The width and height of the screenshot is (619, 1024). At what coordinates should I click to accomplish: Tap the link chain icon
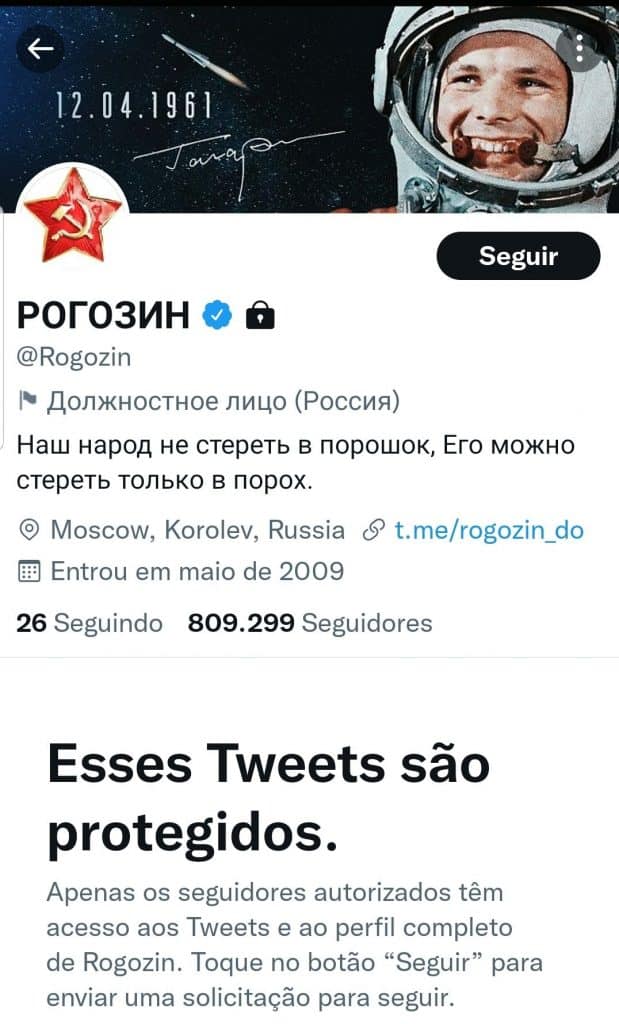click(x=373, y=530)
